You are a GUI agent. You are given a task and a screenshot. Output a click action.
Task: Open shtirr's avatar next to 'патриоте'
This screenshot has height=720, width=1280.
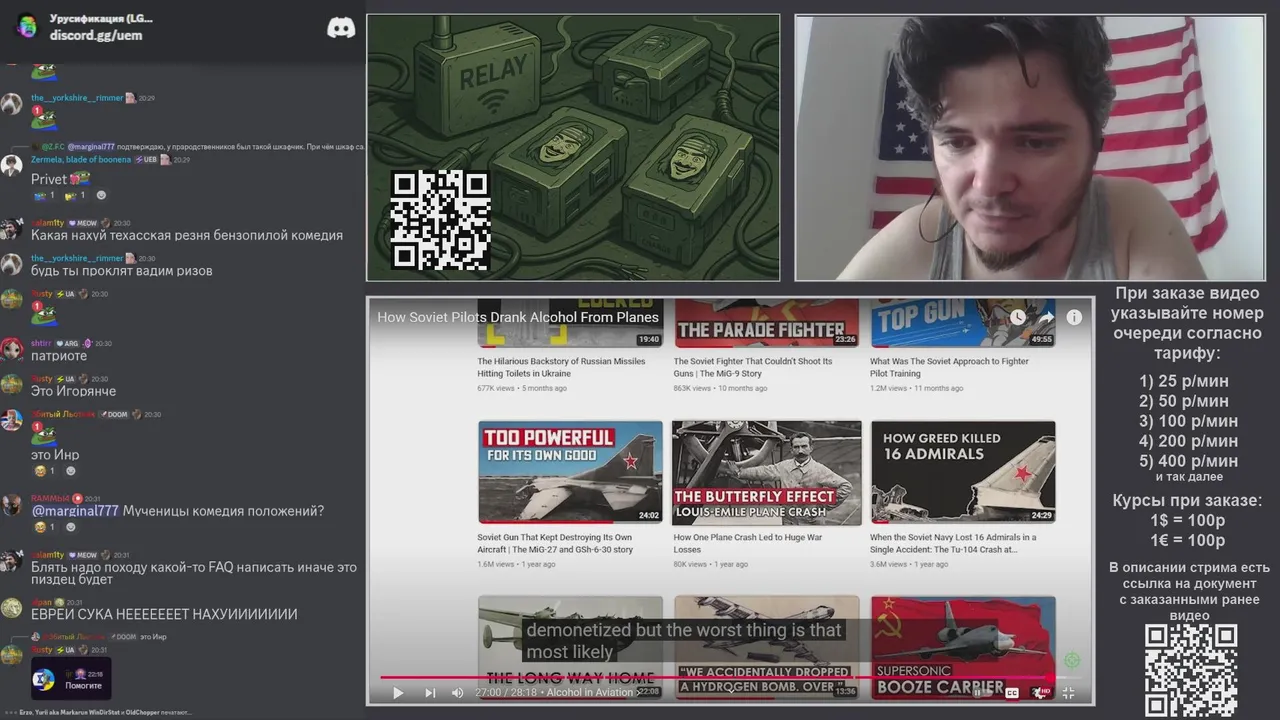(x=12, y=349)
